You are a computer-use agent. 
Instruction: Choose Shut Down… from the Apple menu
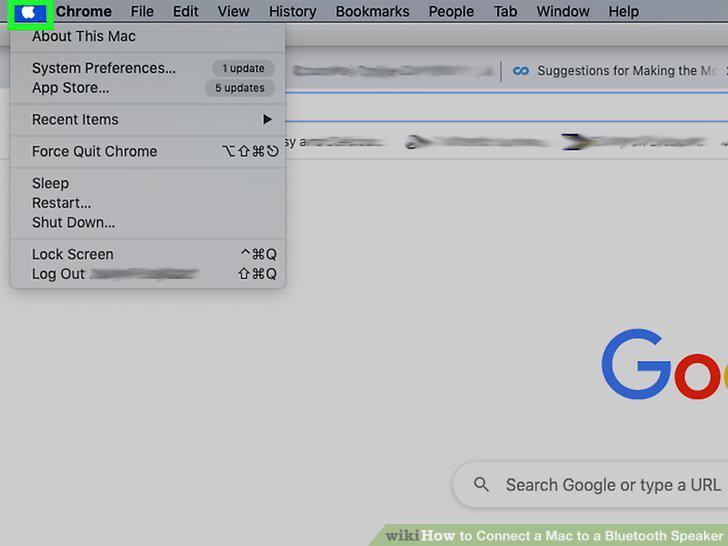pyautogui.click(x=148, y=222)
